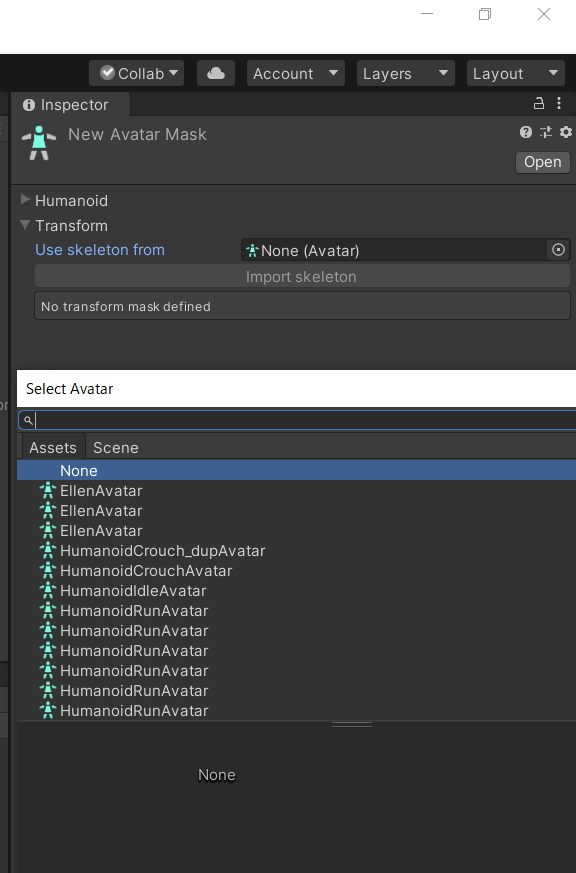
Task: Click the cloud services icon
Action: point(216,73)
